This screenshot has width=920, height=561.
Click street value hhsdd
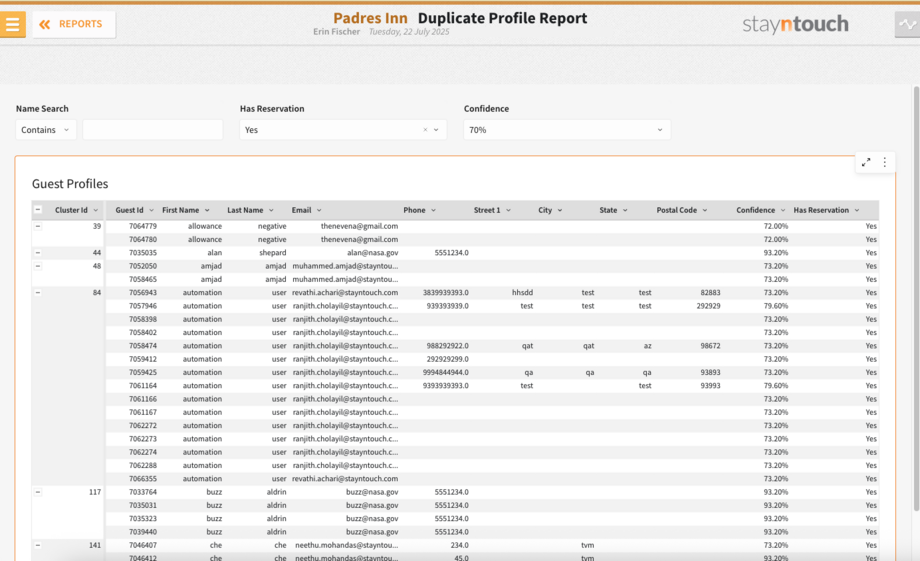522,292
